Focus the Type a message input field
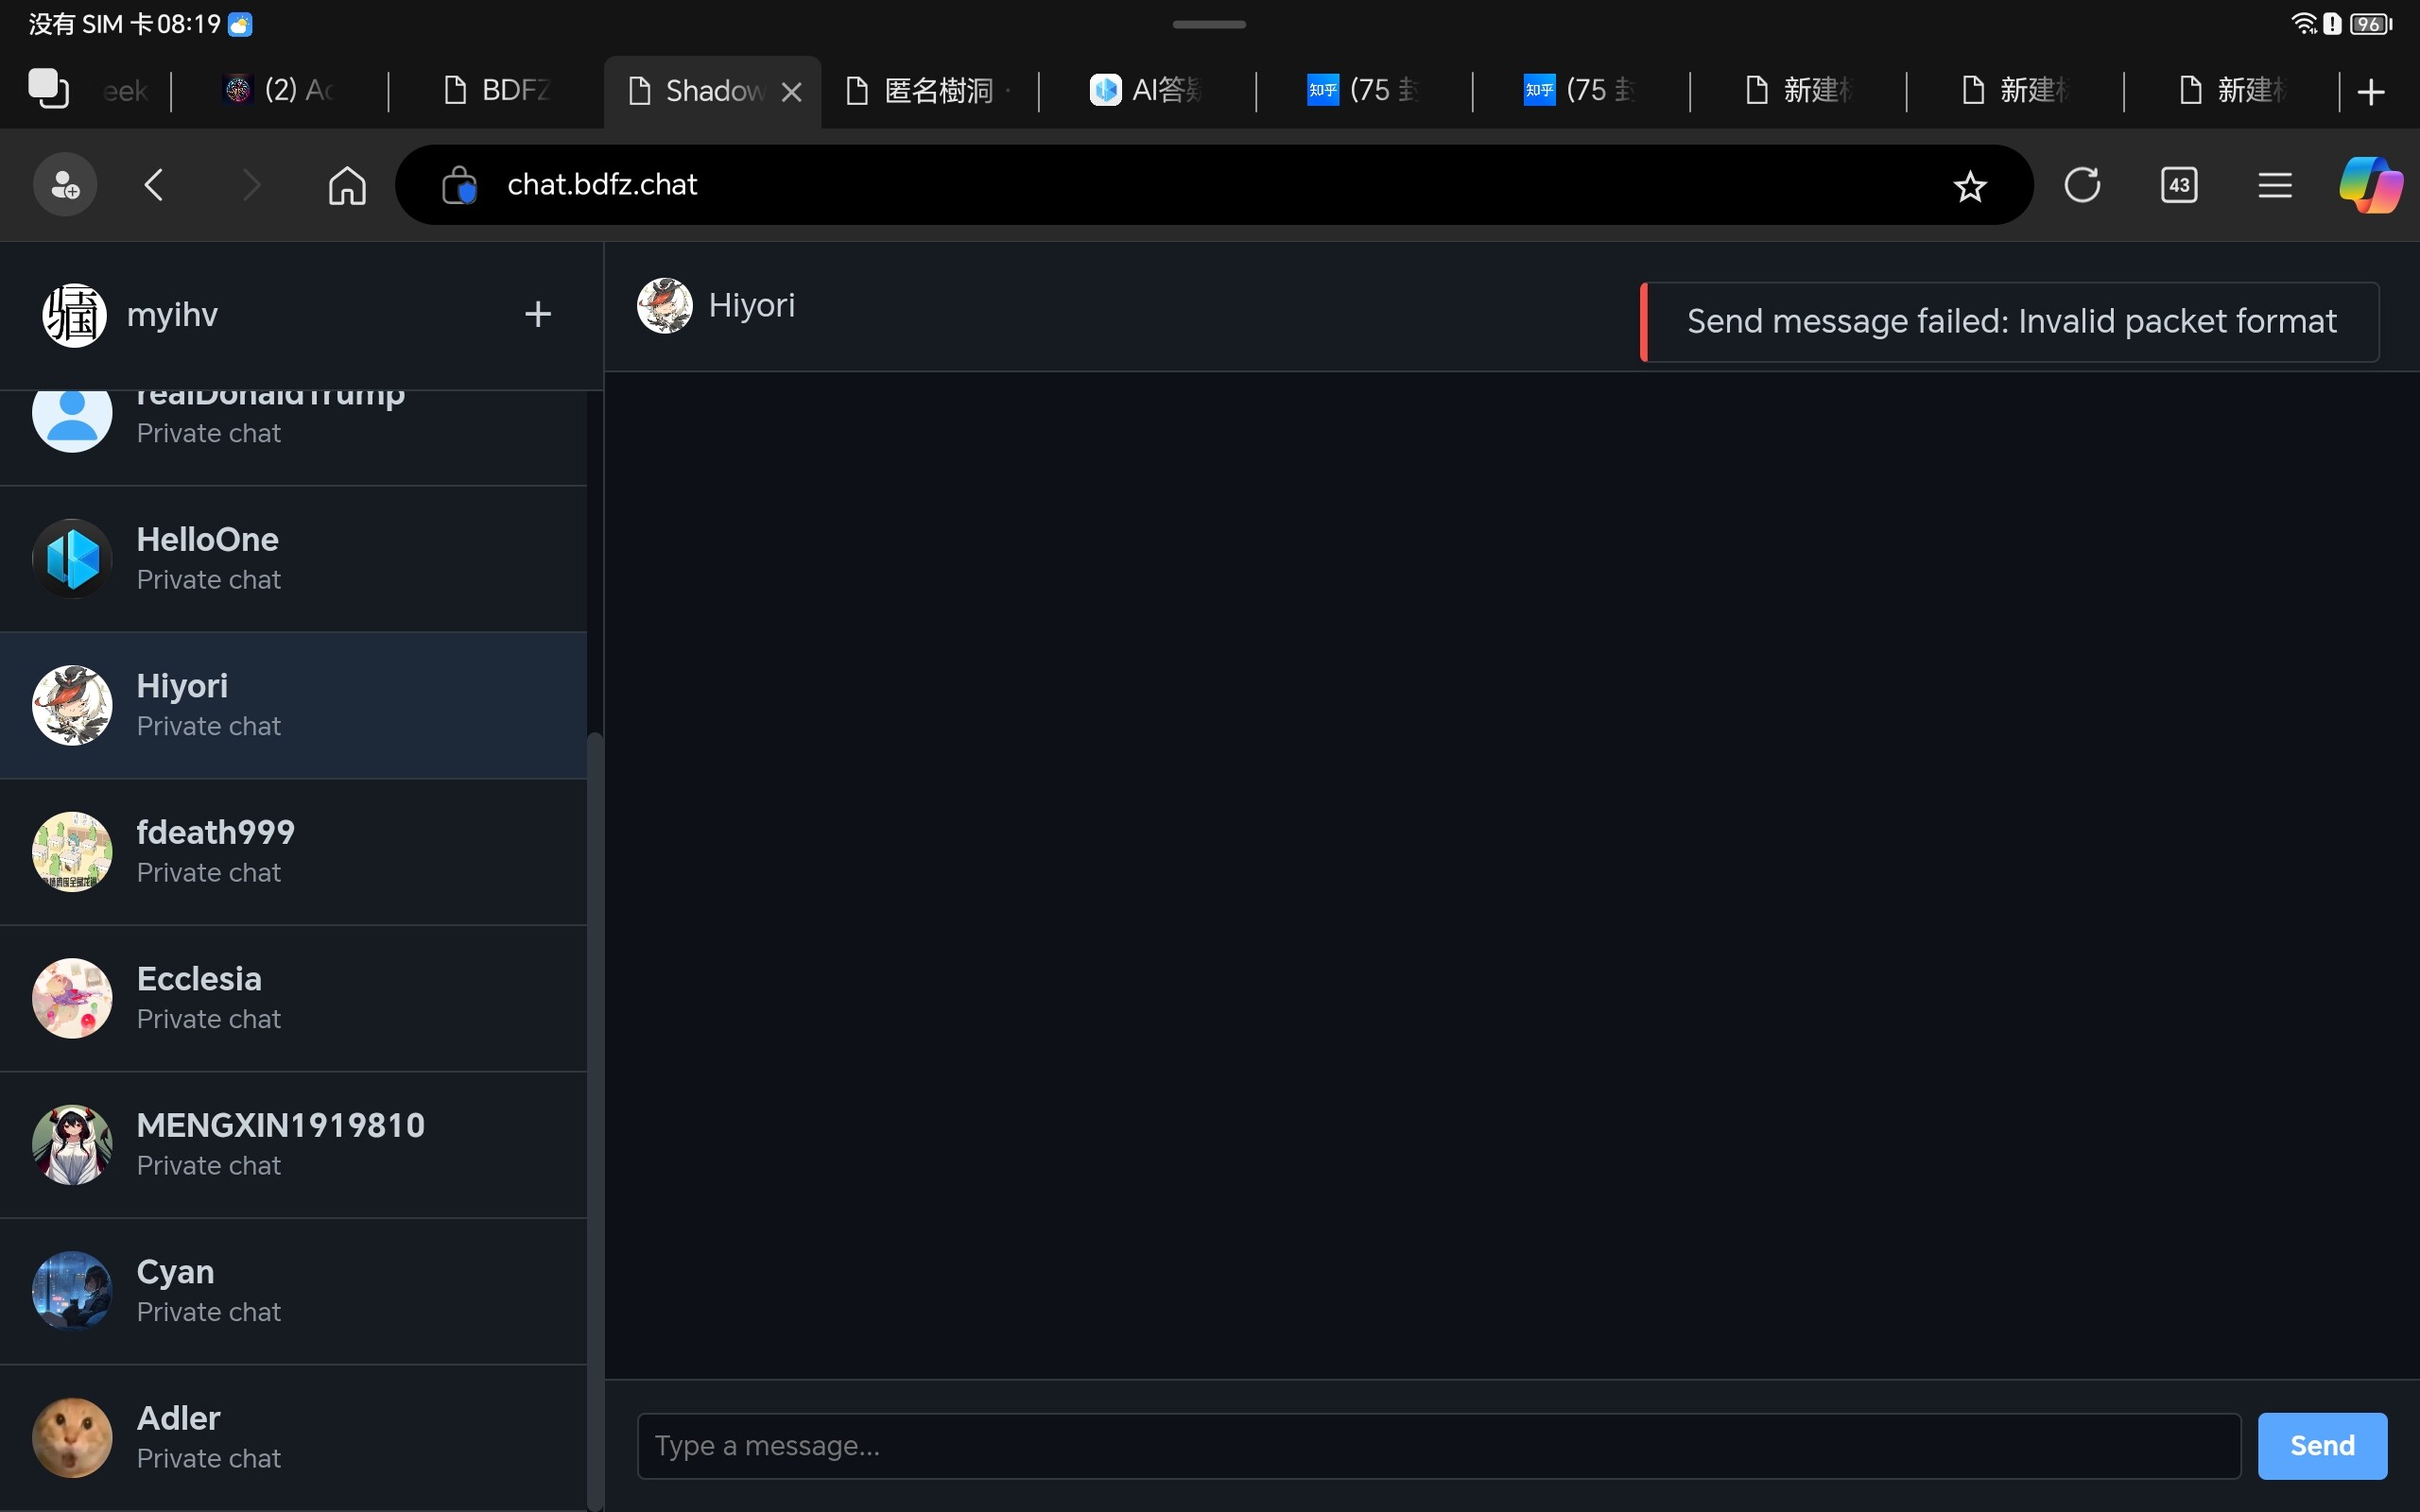 click(1437, 1445)
